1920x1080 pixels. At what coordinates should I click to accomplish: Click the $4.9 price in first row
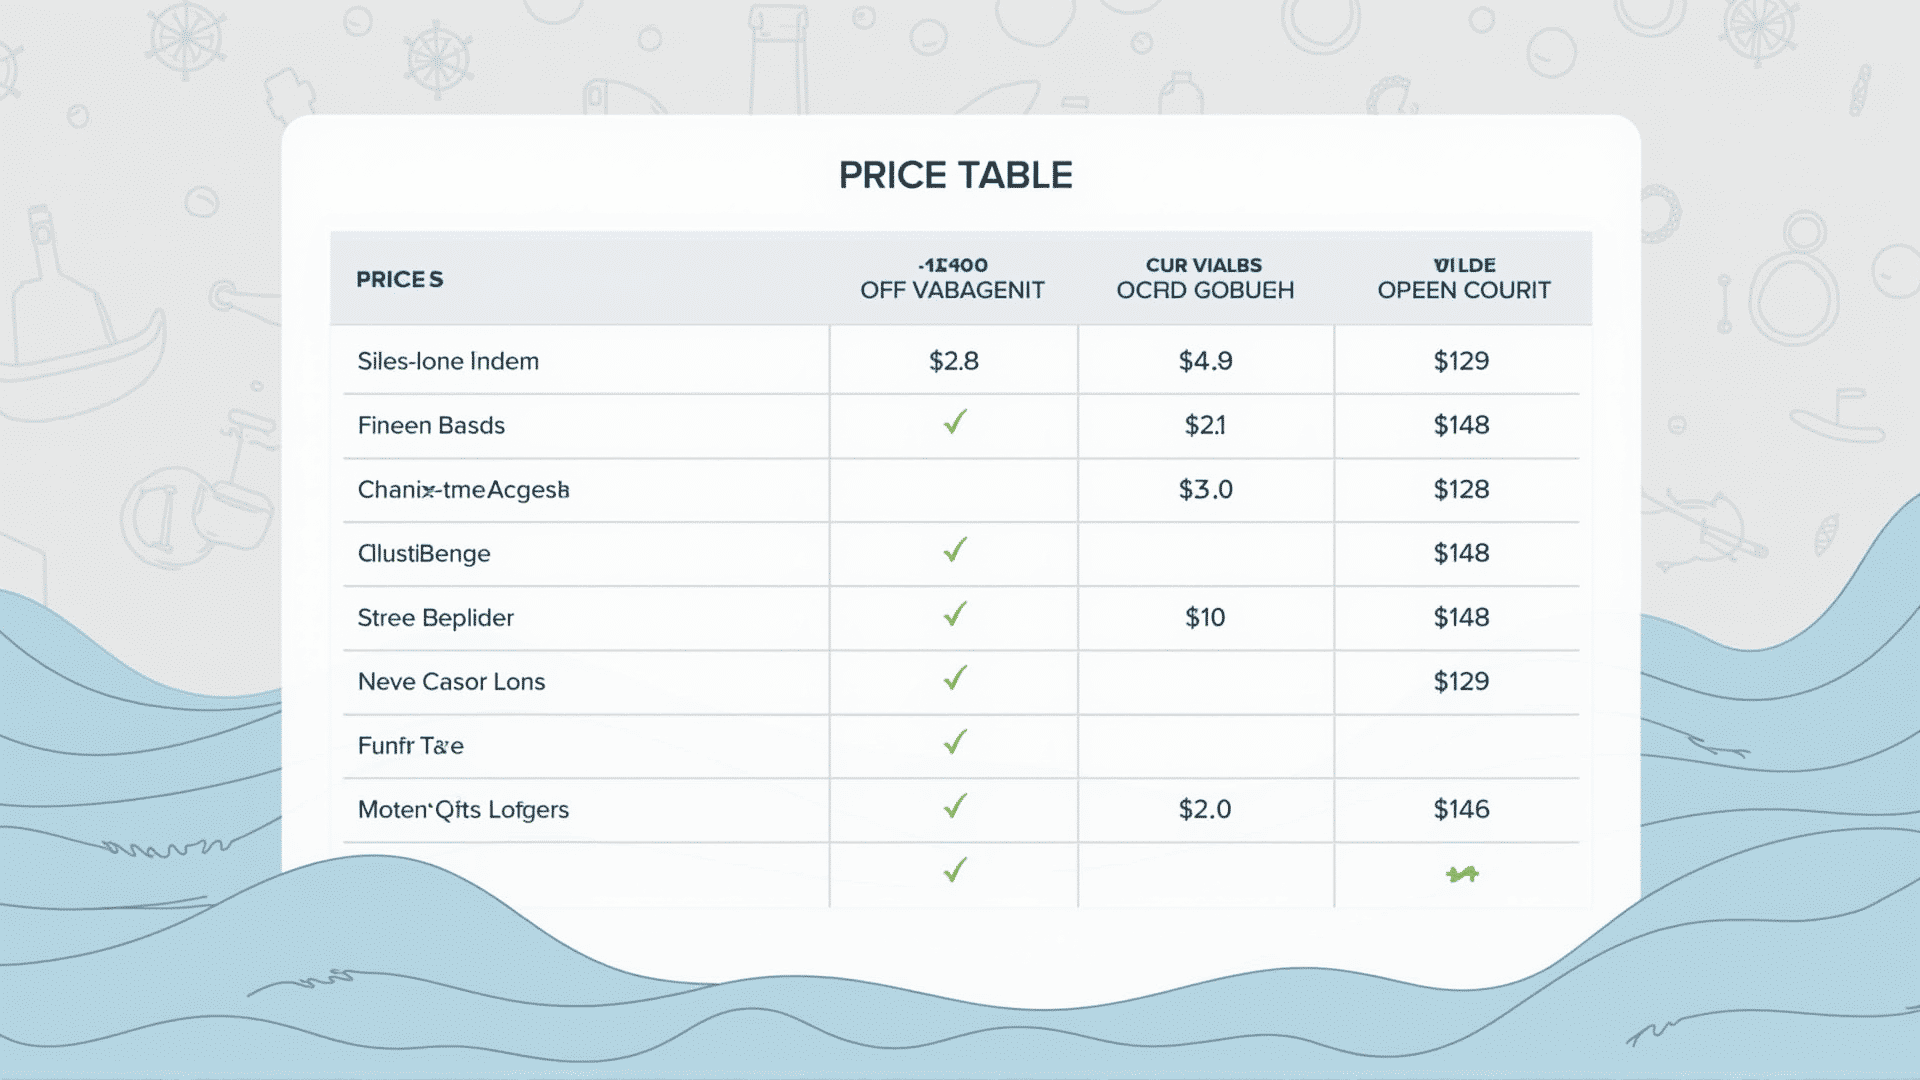click(x=1205, y=361)
